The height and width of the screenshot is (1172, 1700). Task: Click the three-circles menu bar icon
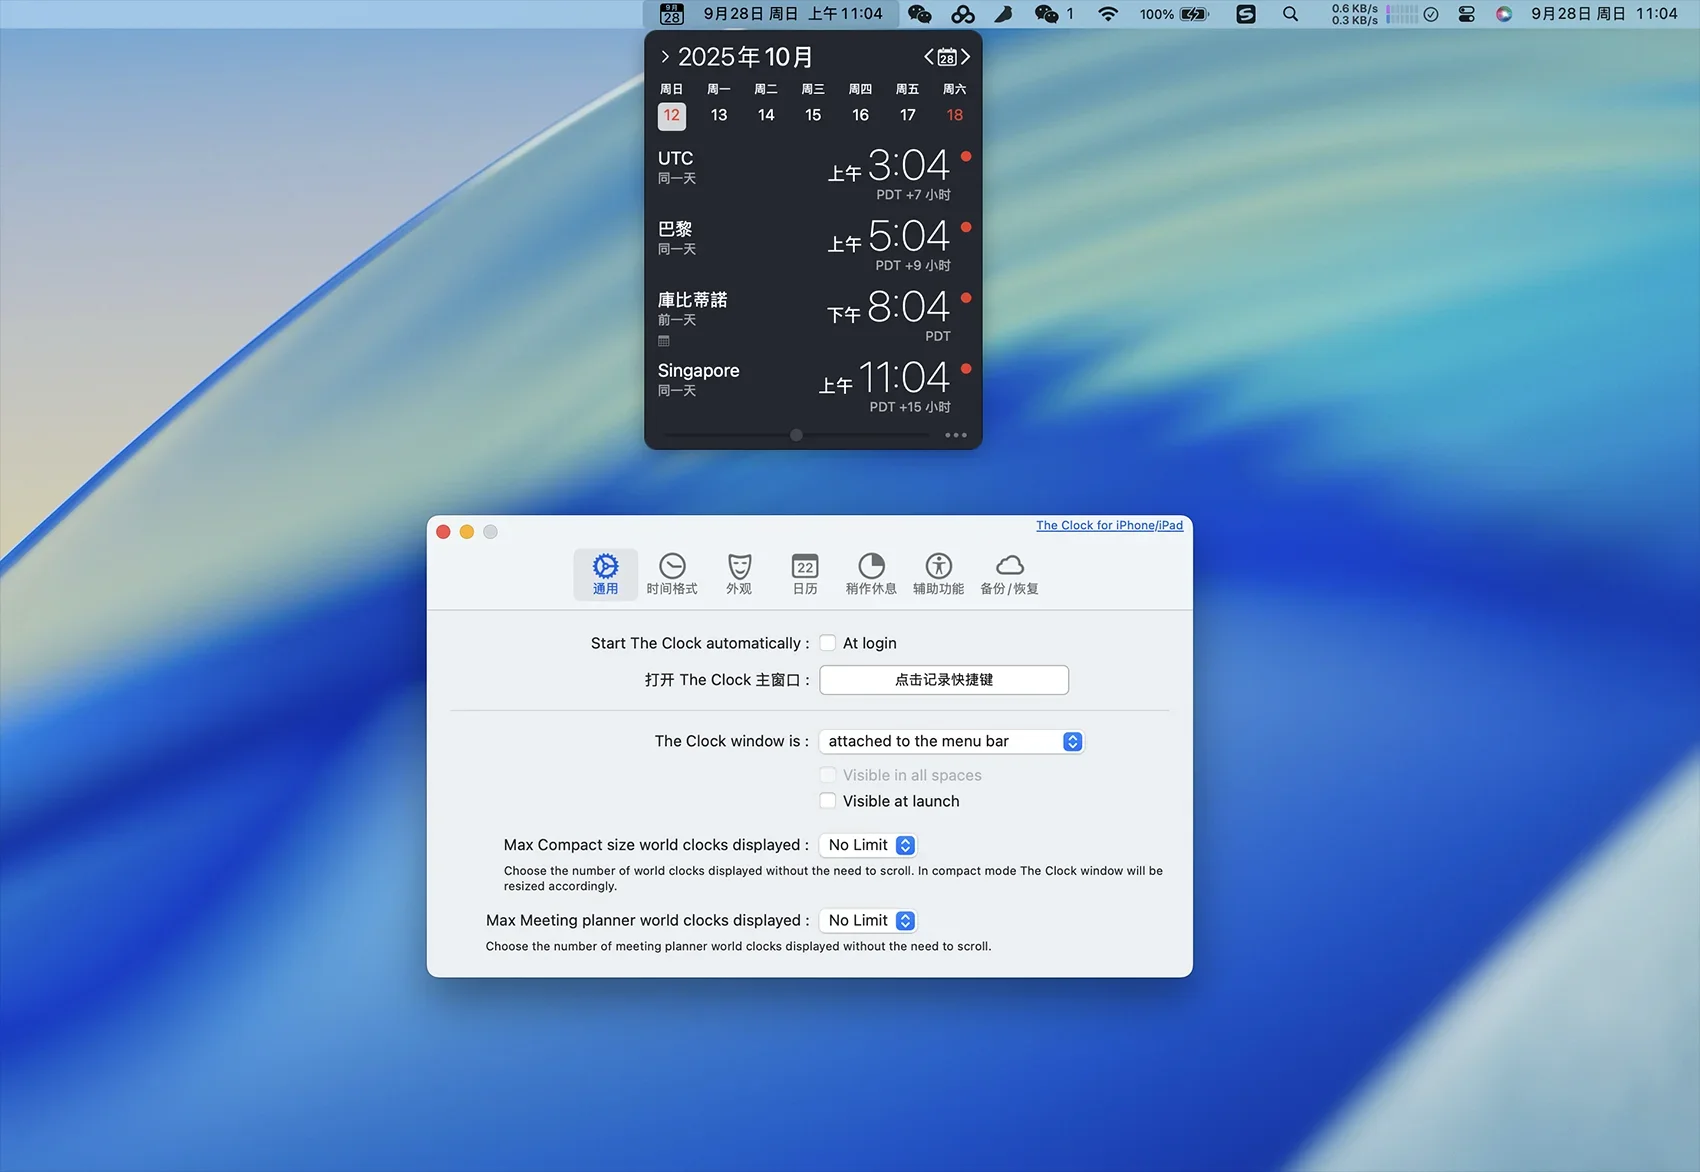pyautogui.click(x=963, y=14)
